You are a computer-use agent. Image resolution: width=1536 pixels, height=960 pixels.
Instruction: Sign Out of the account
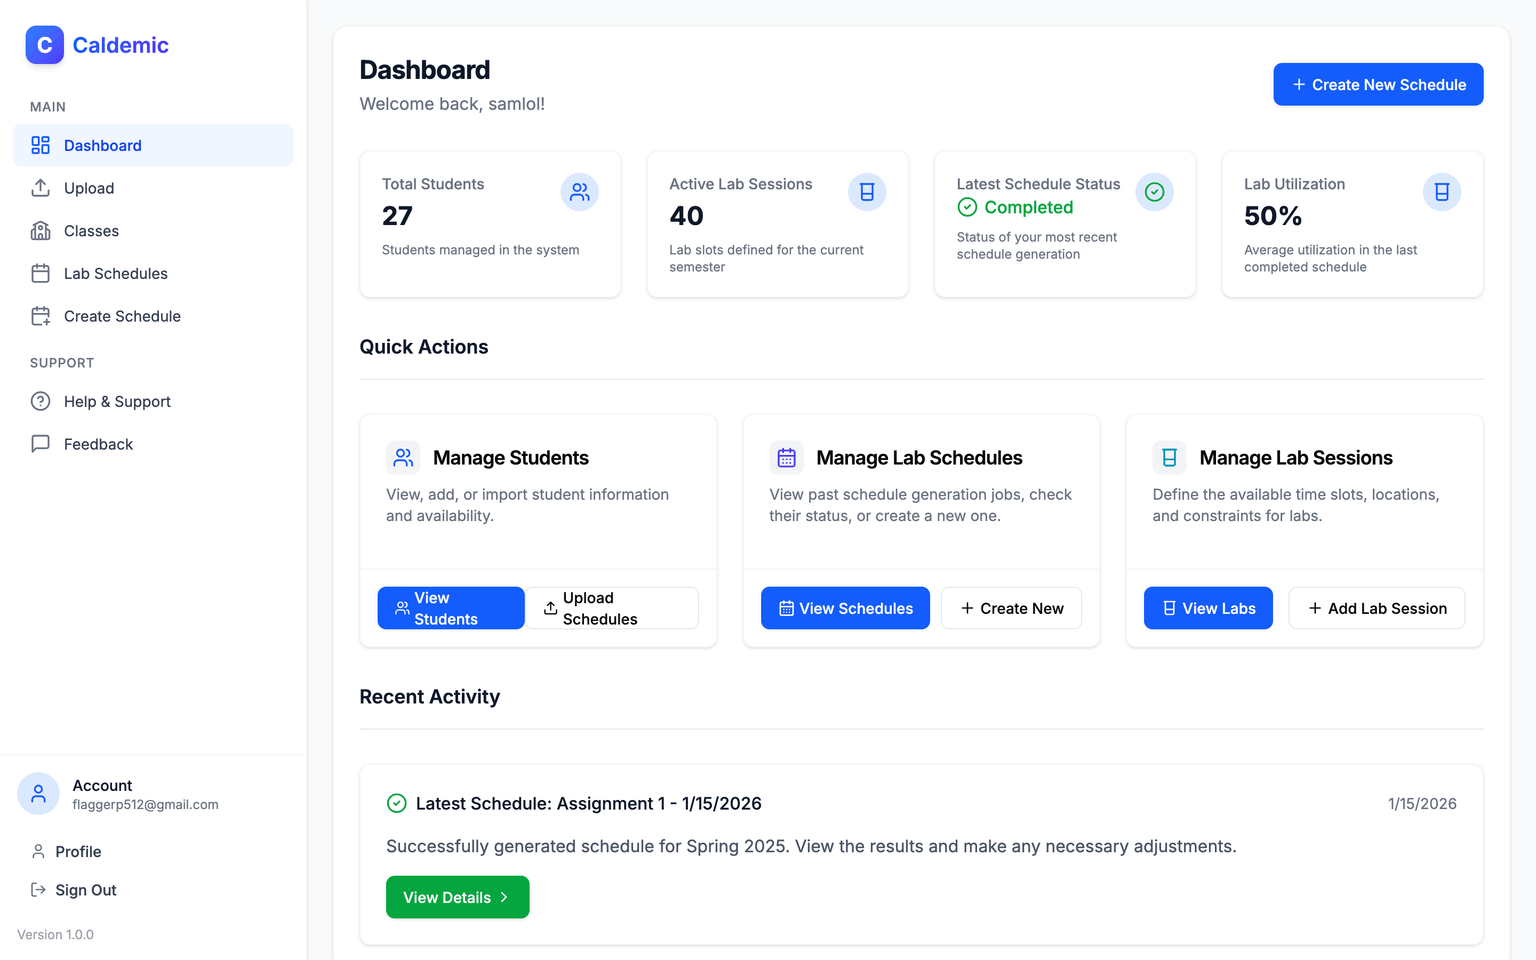pos(153,890)
